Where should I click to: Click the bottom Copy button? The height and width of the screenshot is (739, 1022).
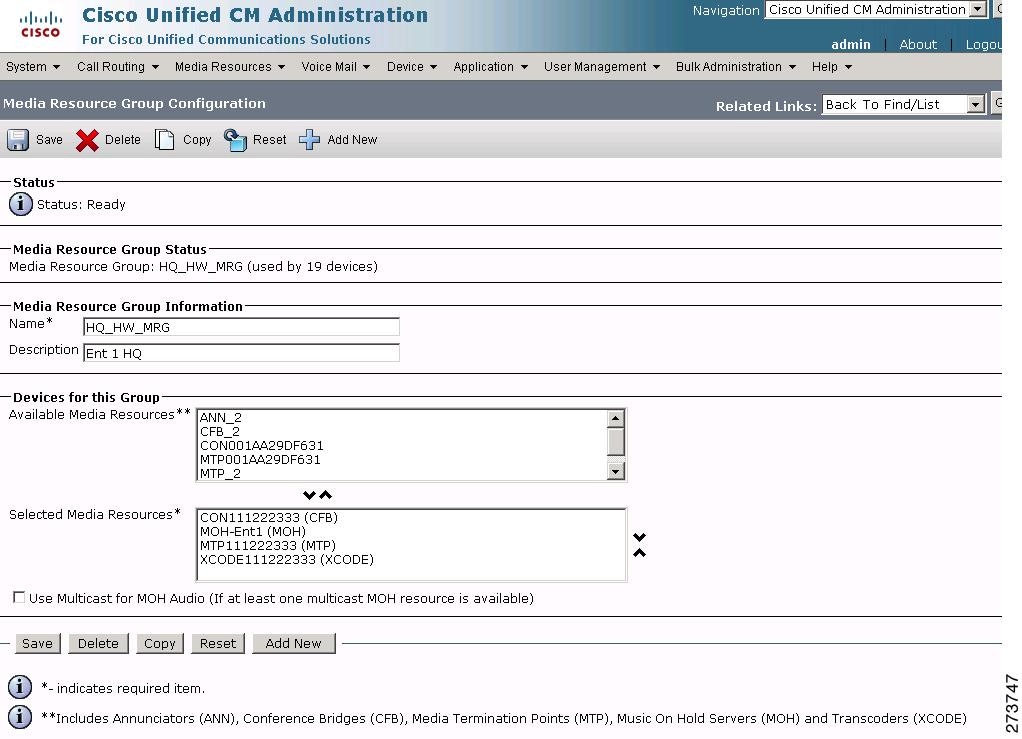coord(160,643)
